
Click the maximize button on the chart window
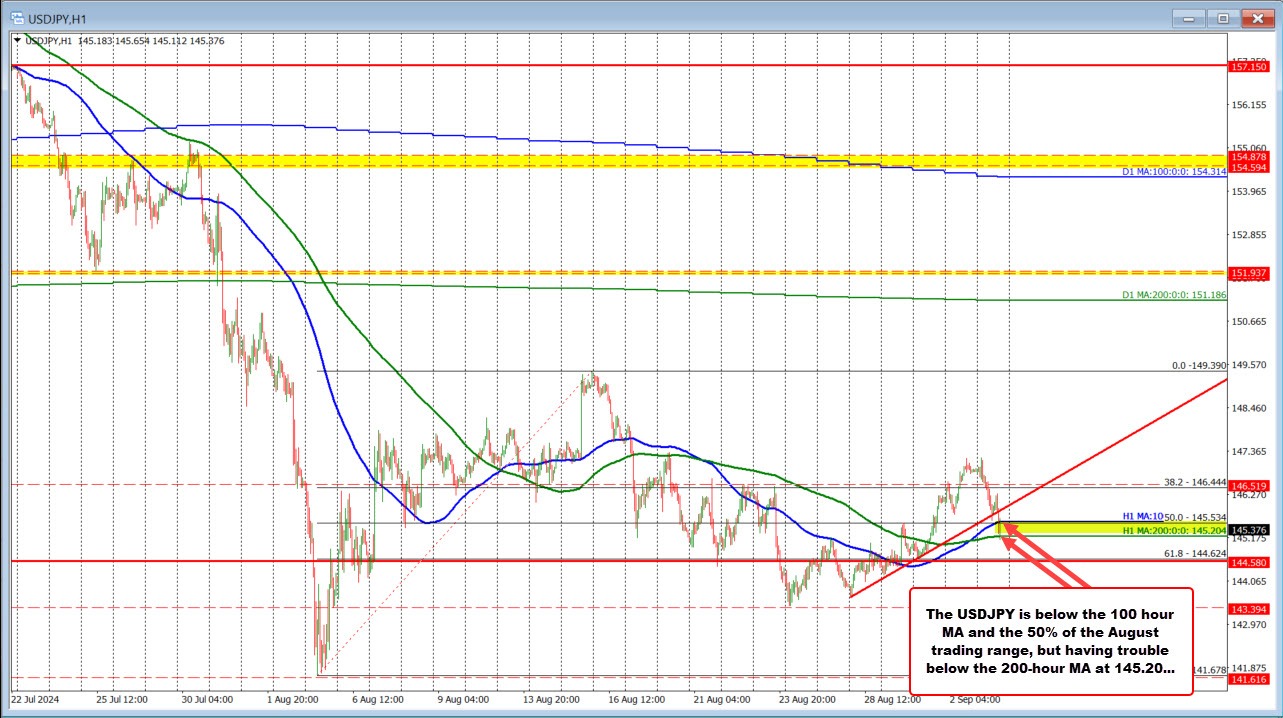click(1221, 18)
